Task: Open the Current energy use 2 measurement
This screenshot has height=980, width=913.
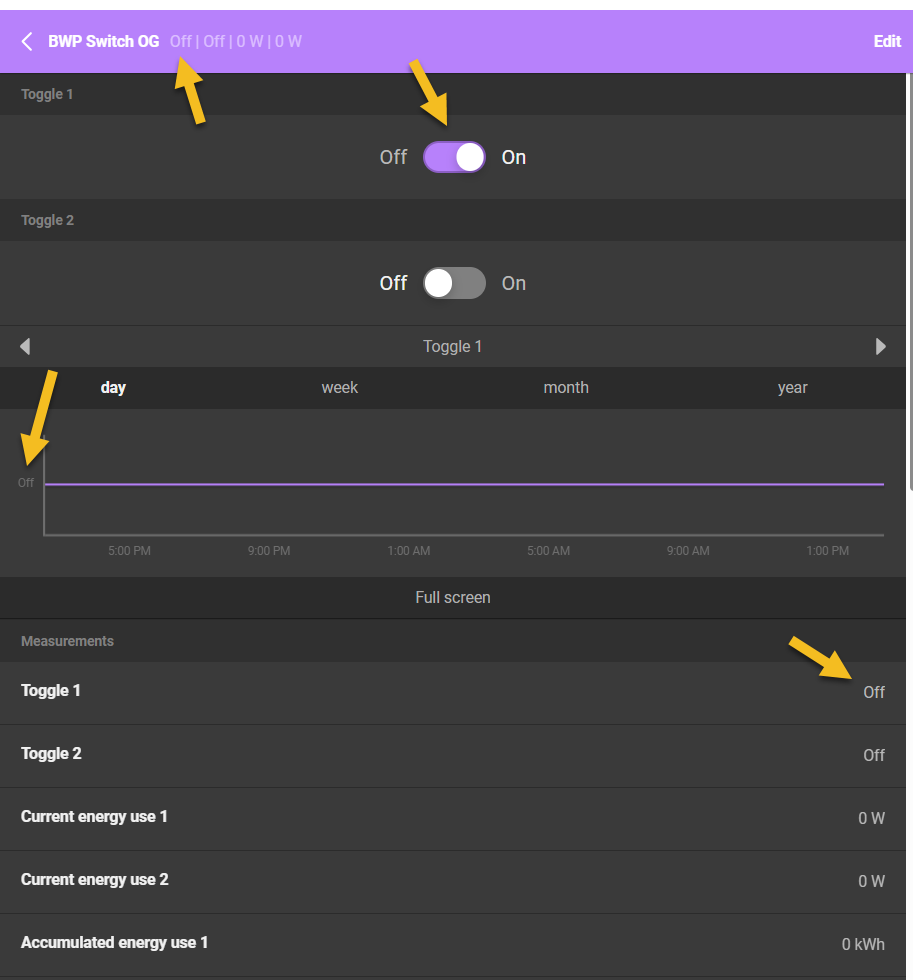Action: coord(452,880)
